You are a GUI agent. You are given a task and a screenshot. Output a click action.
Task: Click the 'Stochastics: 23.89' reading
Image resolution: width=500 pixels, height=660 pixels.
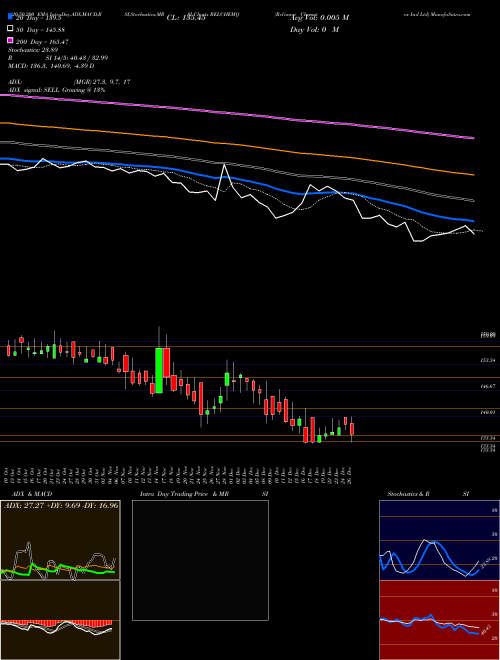[x=31, y=50]
